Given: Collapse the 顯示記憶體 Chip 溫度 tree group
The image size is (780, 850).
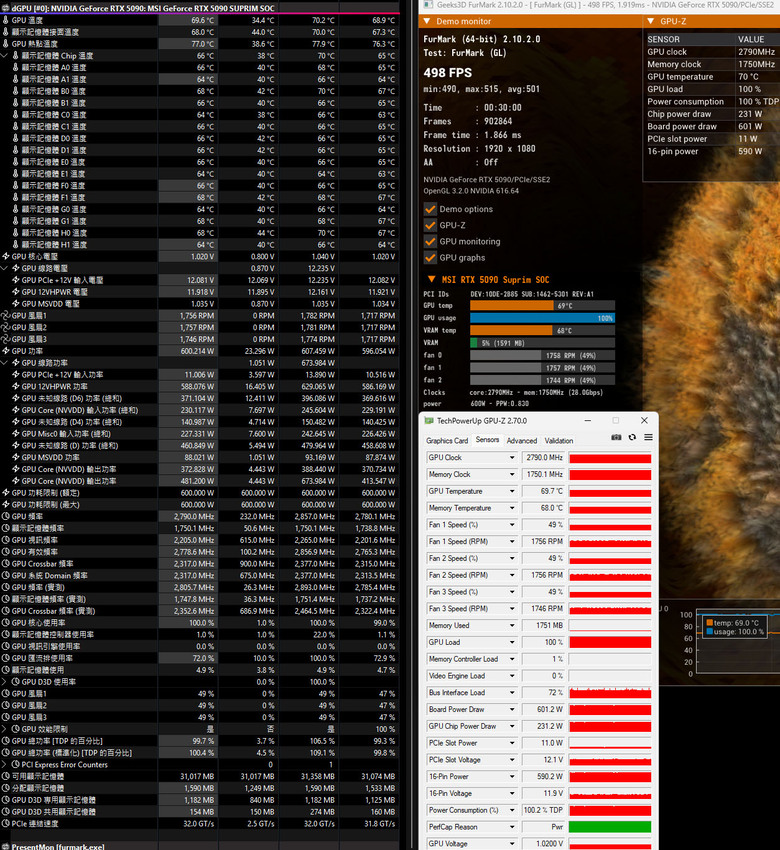Looking at the screenshot, I should 5,55.
